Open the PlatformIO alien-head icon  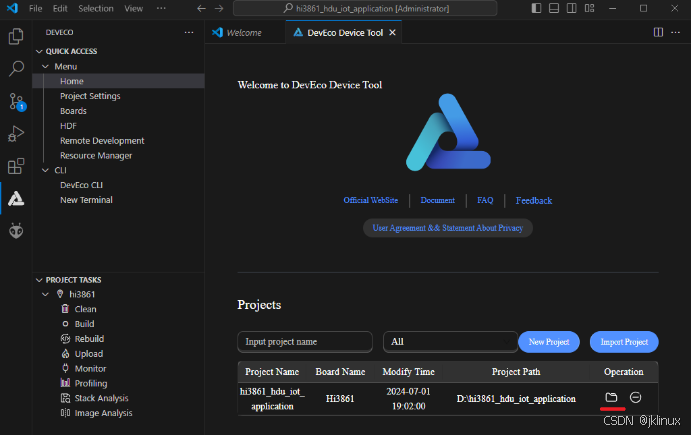point(16,231)
